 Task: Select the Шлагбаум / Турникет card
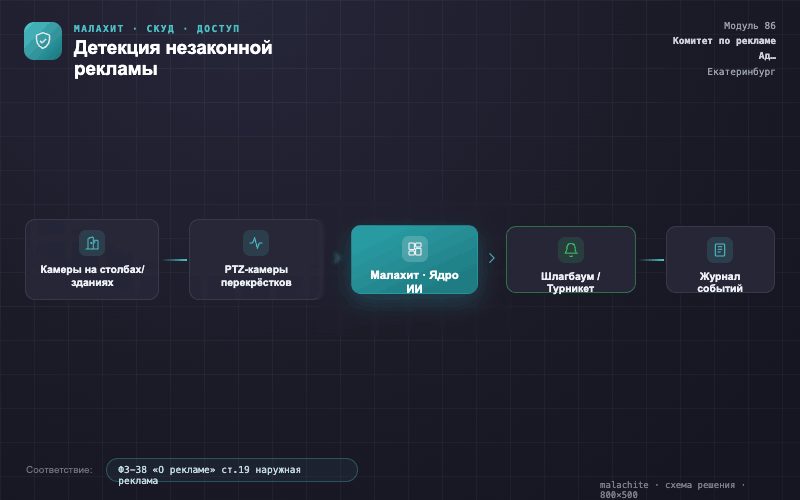[571, 260]
